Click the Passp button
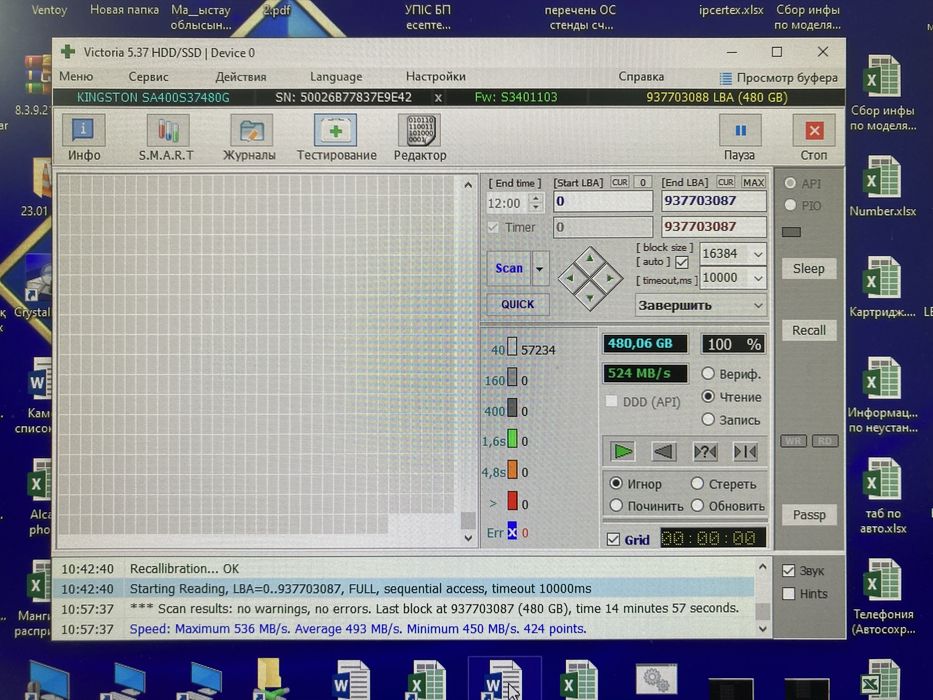The image size is (933, 700). 809,515
